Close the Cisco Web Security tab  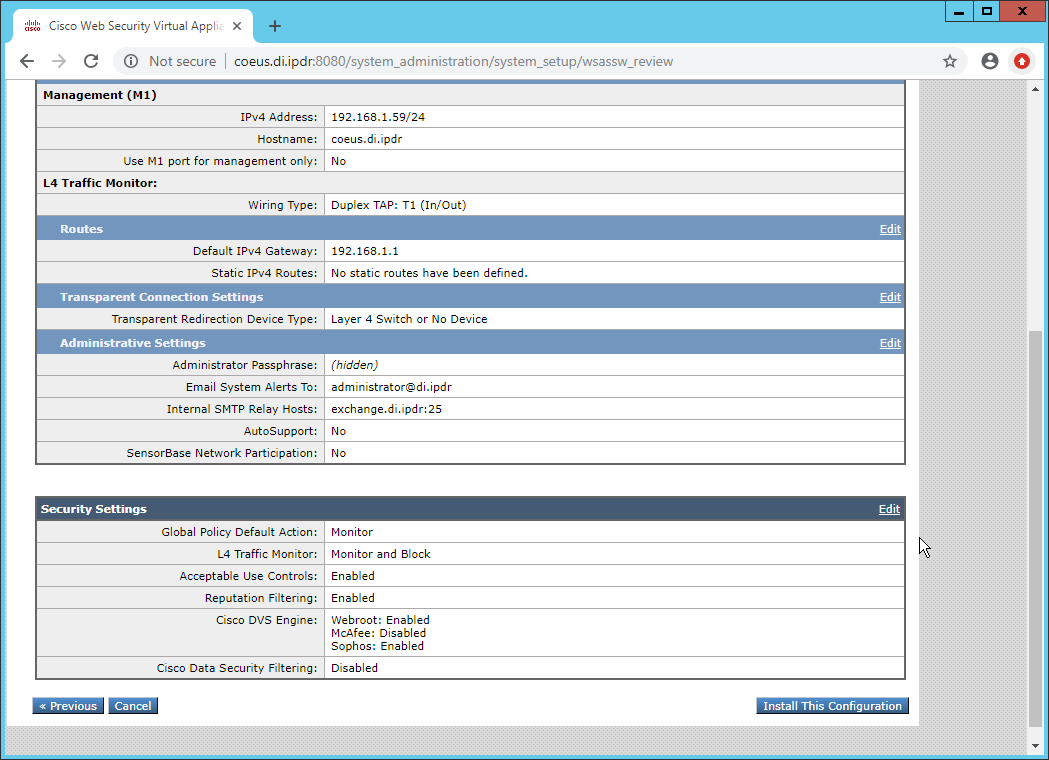coord(237,26)
